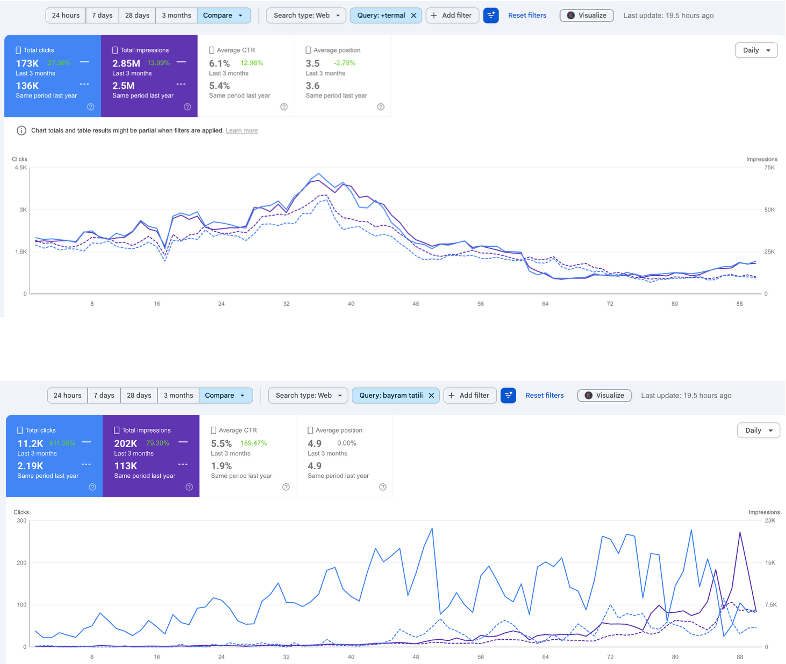The height and width of the screenshot is (664, 786).
Task: Expand the top 'Search type: Web' dropdown
Action: point(306,16)
